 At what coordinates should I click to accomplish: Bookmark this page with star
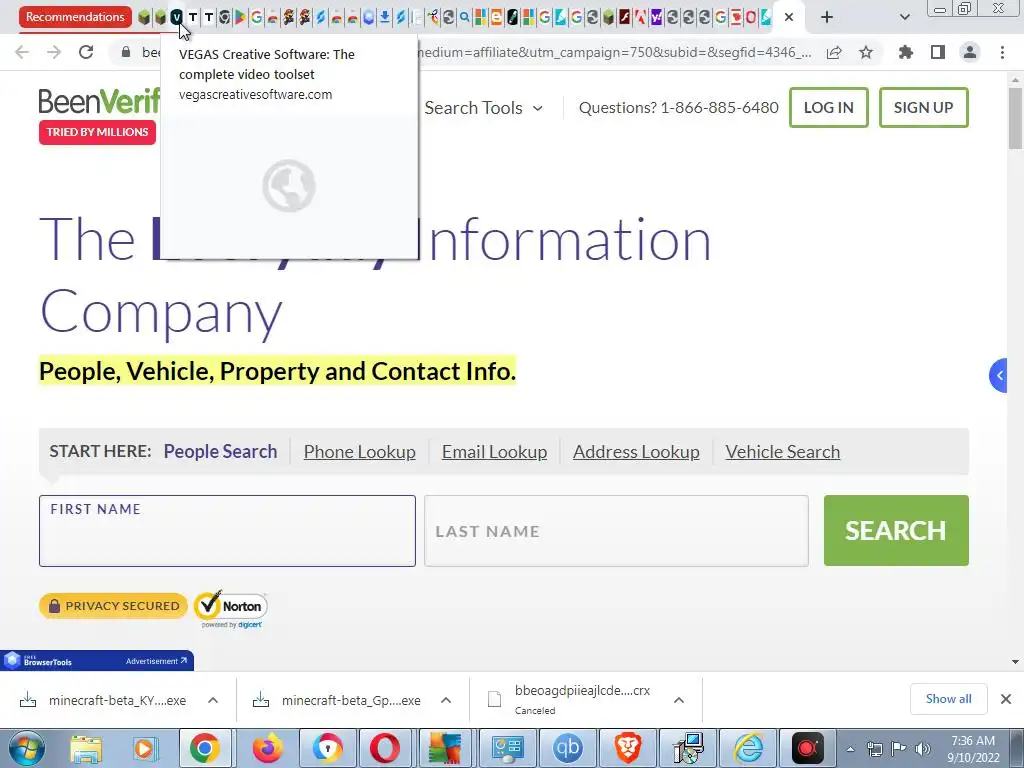click(x=866, y=52)
